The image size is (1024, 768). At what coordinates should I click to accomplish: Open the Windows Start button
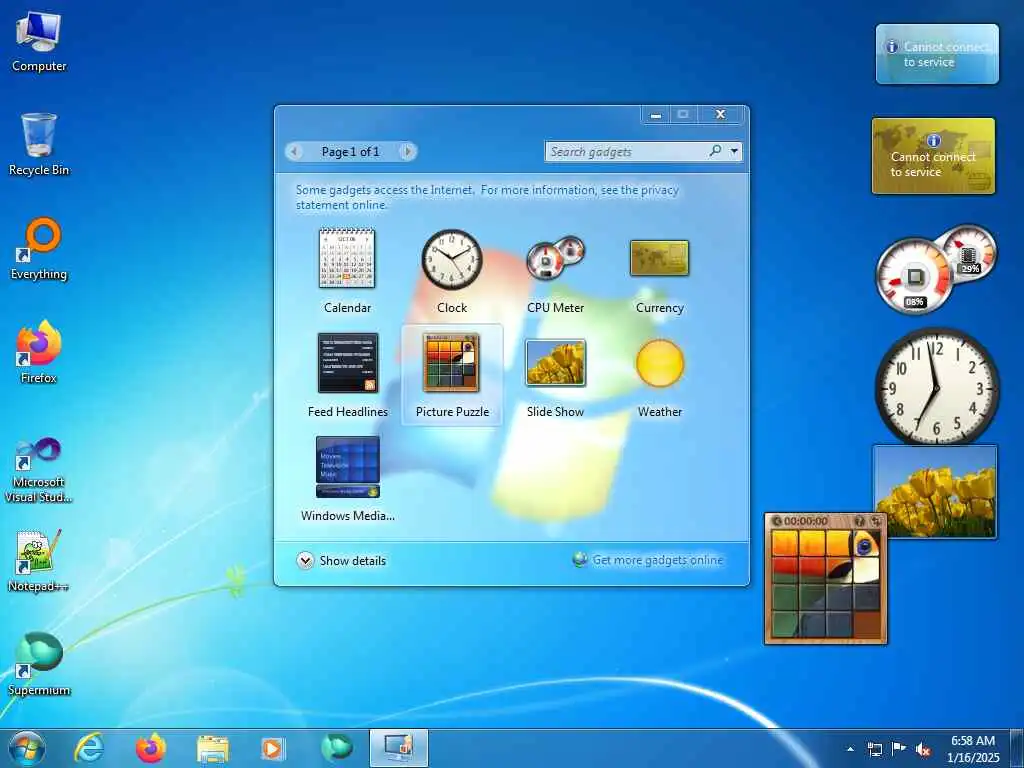click(27, 748)
